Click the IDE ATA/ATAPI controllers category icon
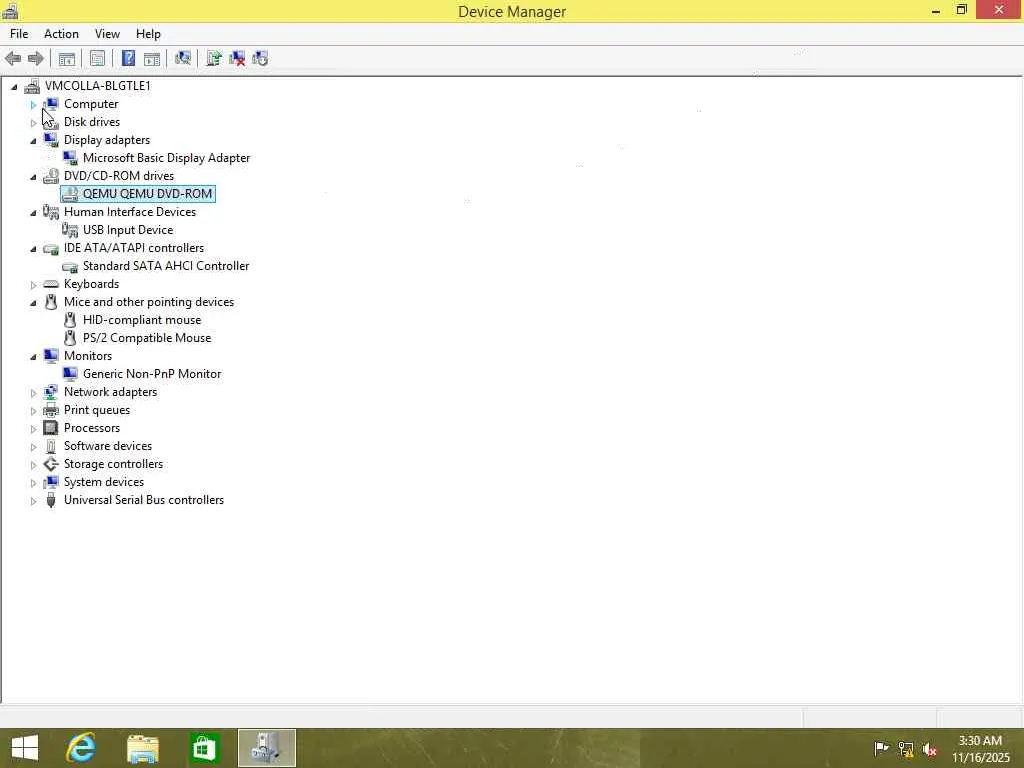Image resolution: width=1024 pixels, height=768 pixels. point(51,248)
